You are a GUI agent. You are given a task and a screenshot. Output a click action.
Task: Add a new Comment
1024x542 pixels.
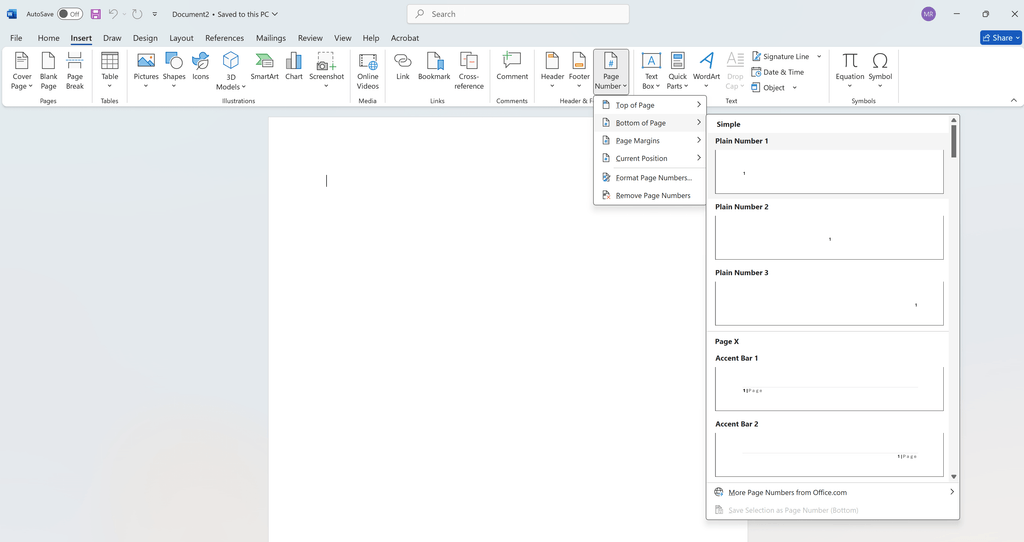512,67
